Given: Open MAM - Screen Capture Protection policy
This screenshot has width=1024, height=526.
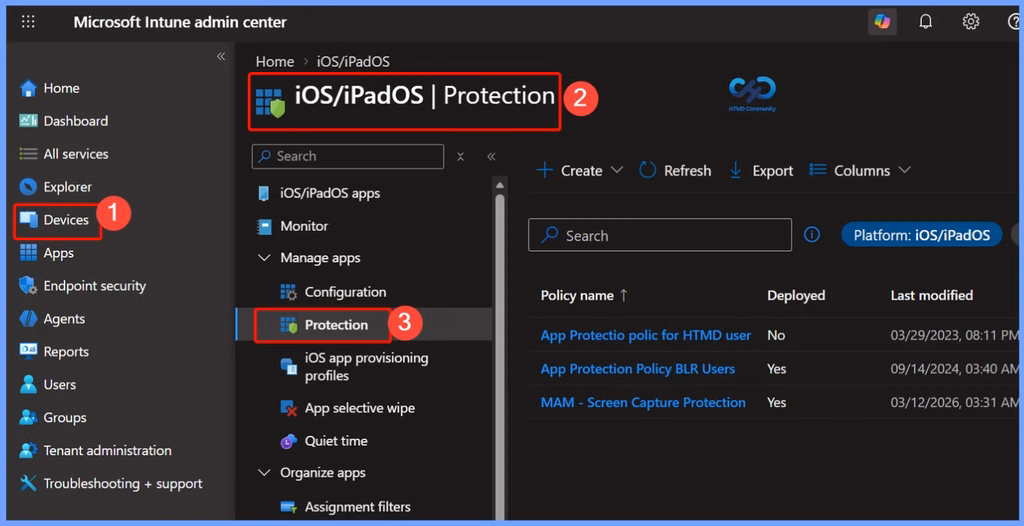Looking at the screenshot, I should 643,403.
